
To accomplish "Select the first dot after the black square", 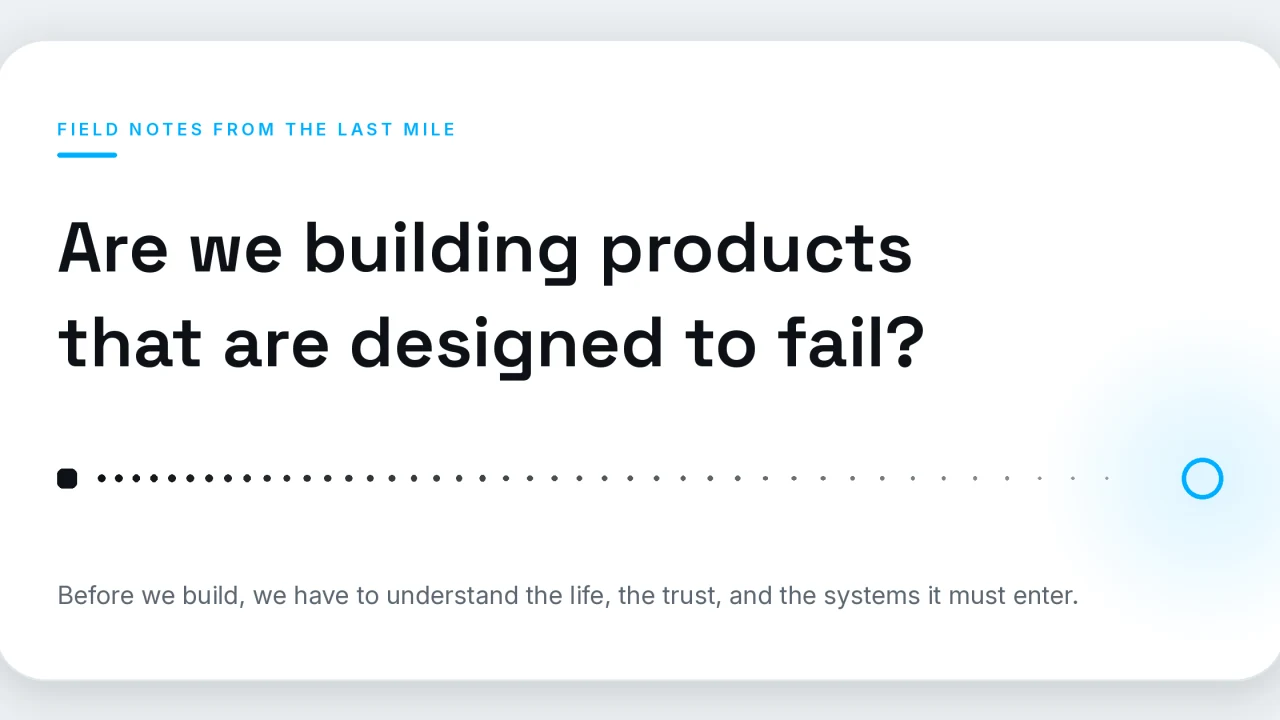I will 101,479.
